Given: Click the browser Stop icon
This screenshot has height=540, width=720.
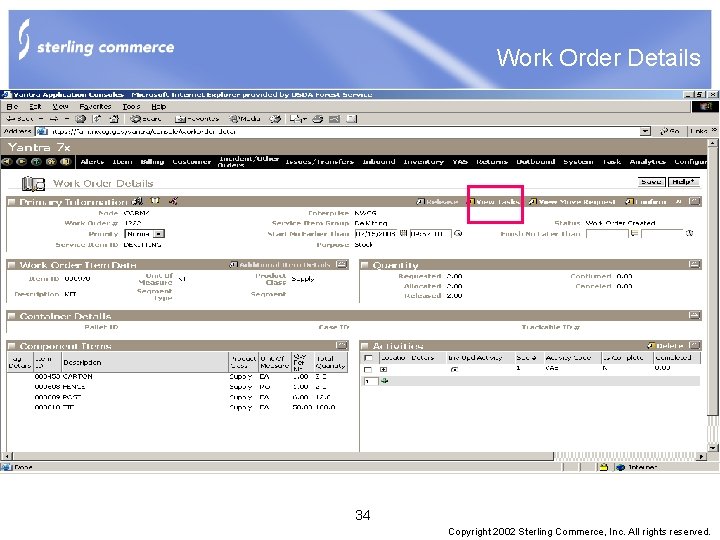Looking at the screenshot, I should [81, 119].
